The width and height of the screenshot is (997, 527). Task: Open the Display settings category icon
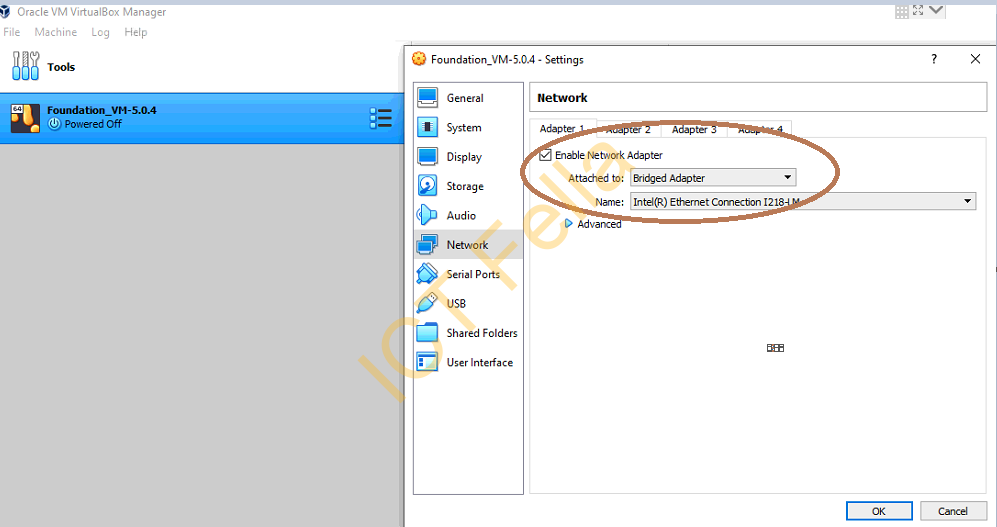(x=427, y=156)
